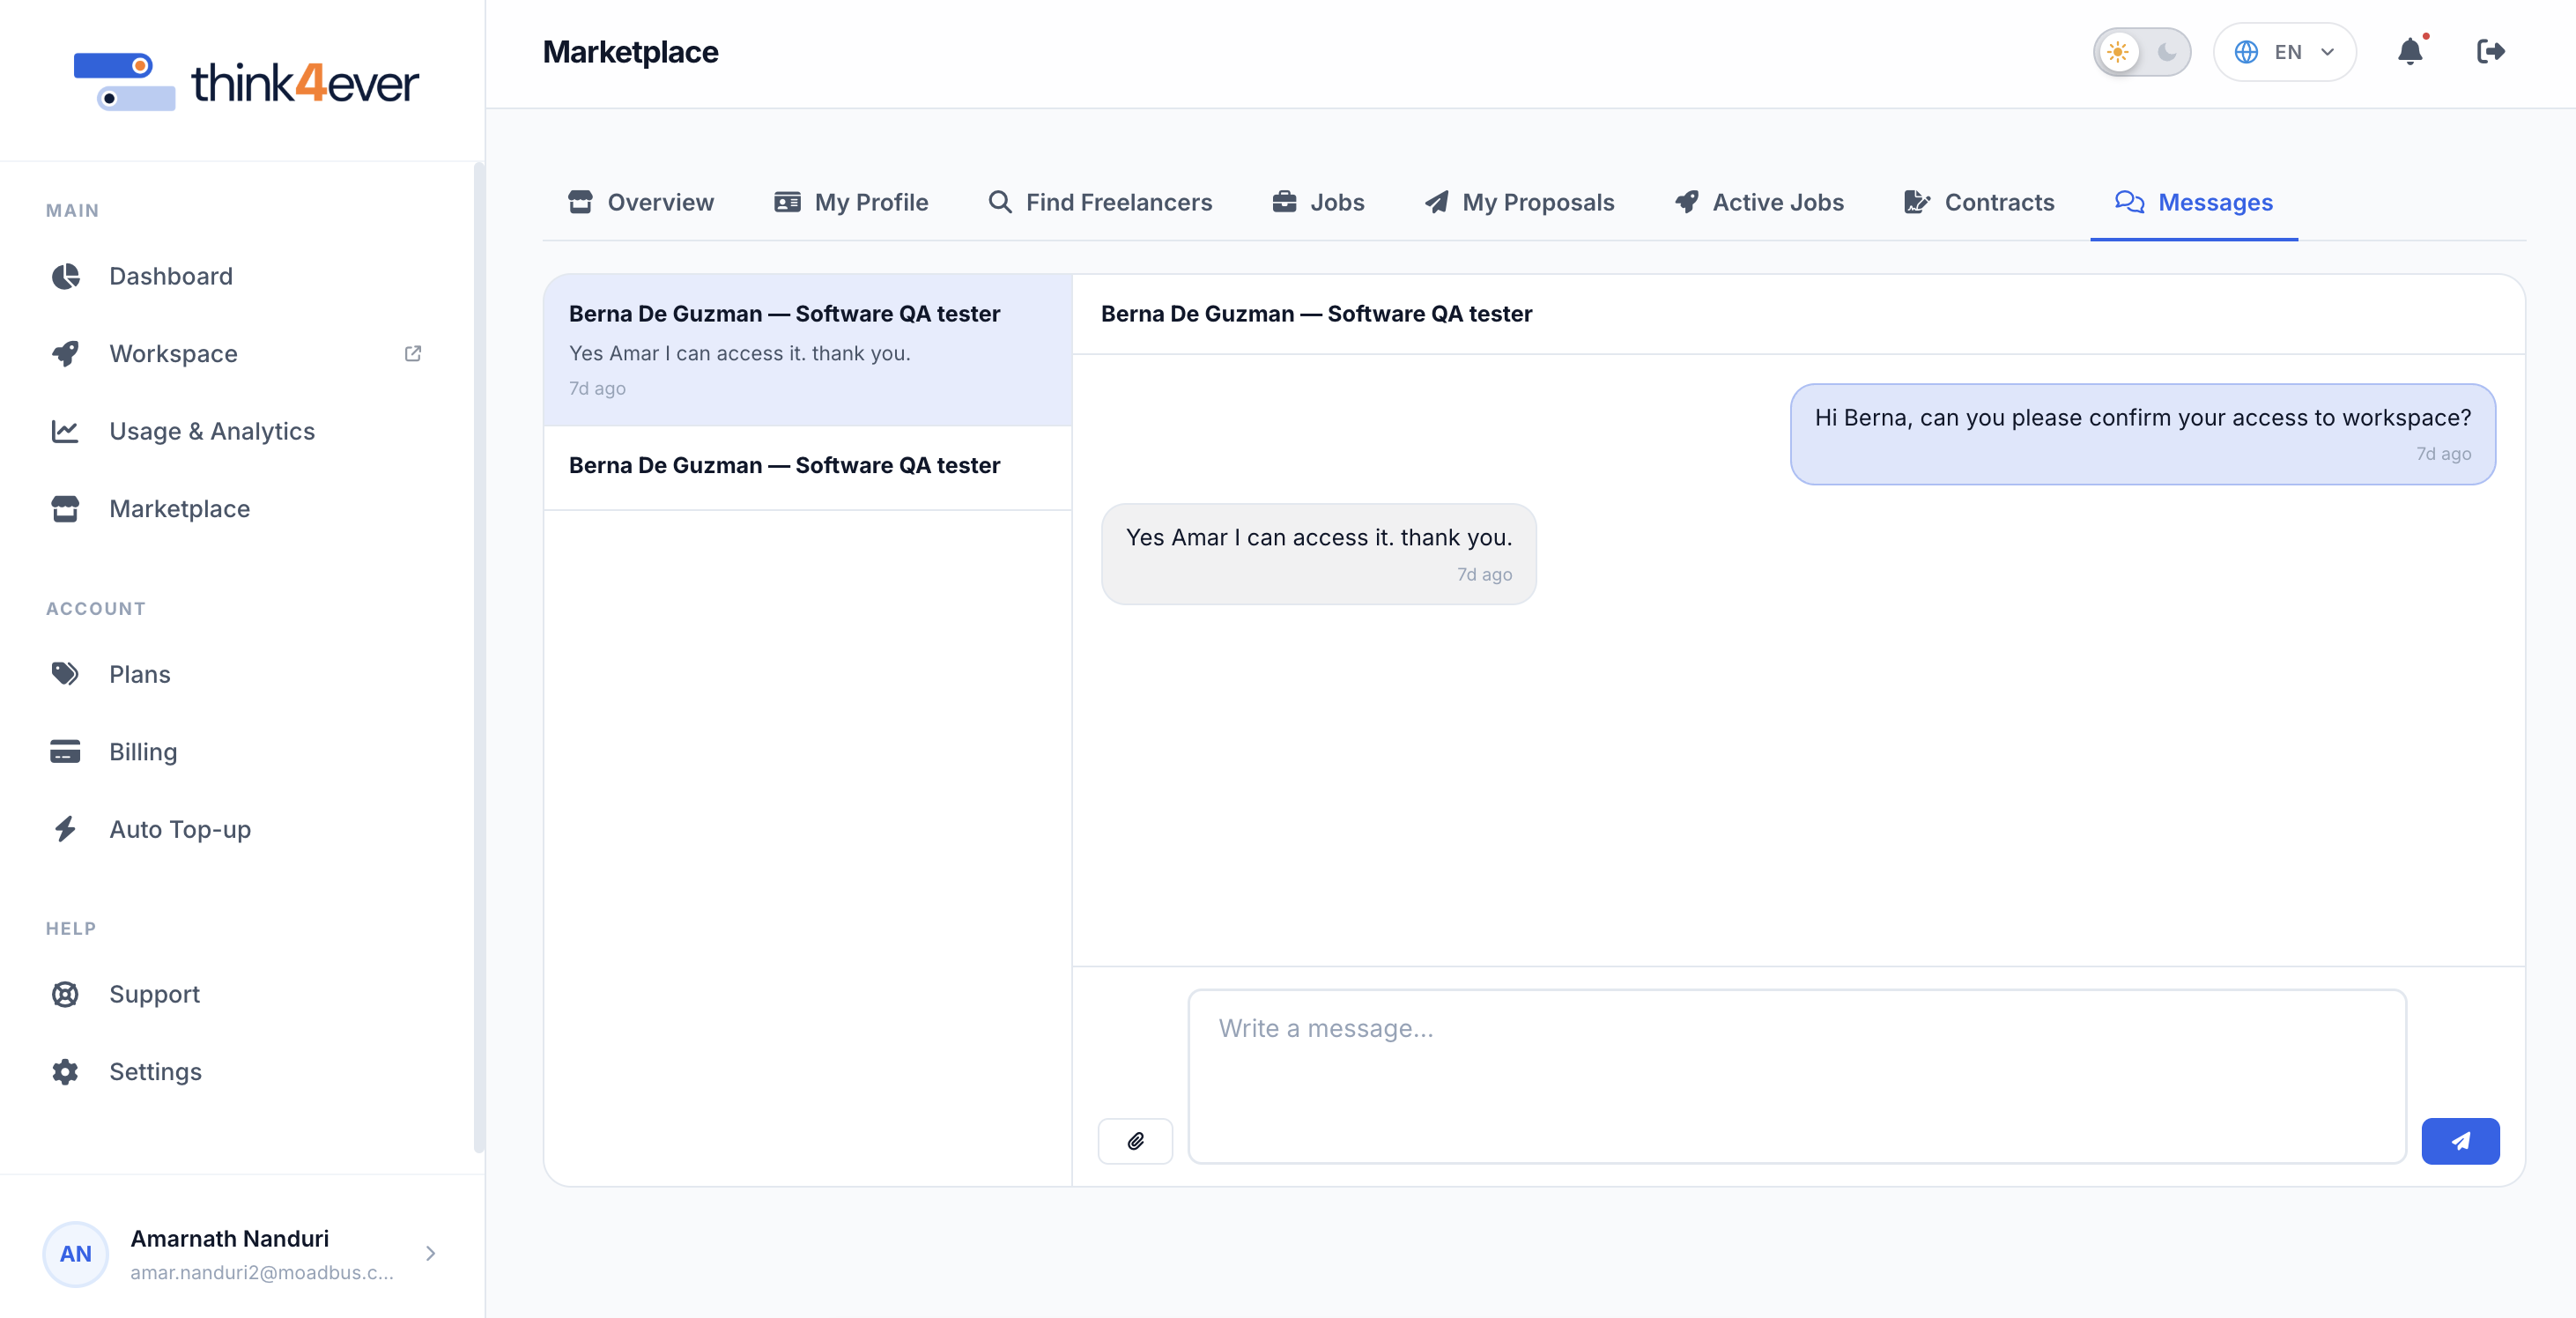Open the notifications bell
This screenshot has height=1318, width=2576.
(2410, 52)
